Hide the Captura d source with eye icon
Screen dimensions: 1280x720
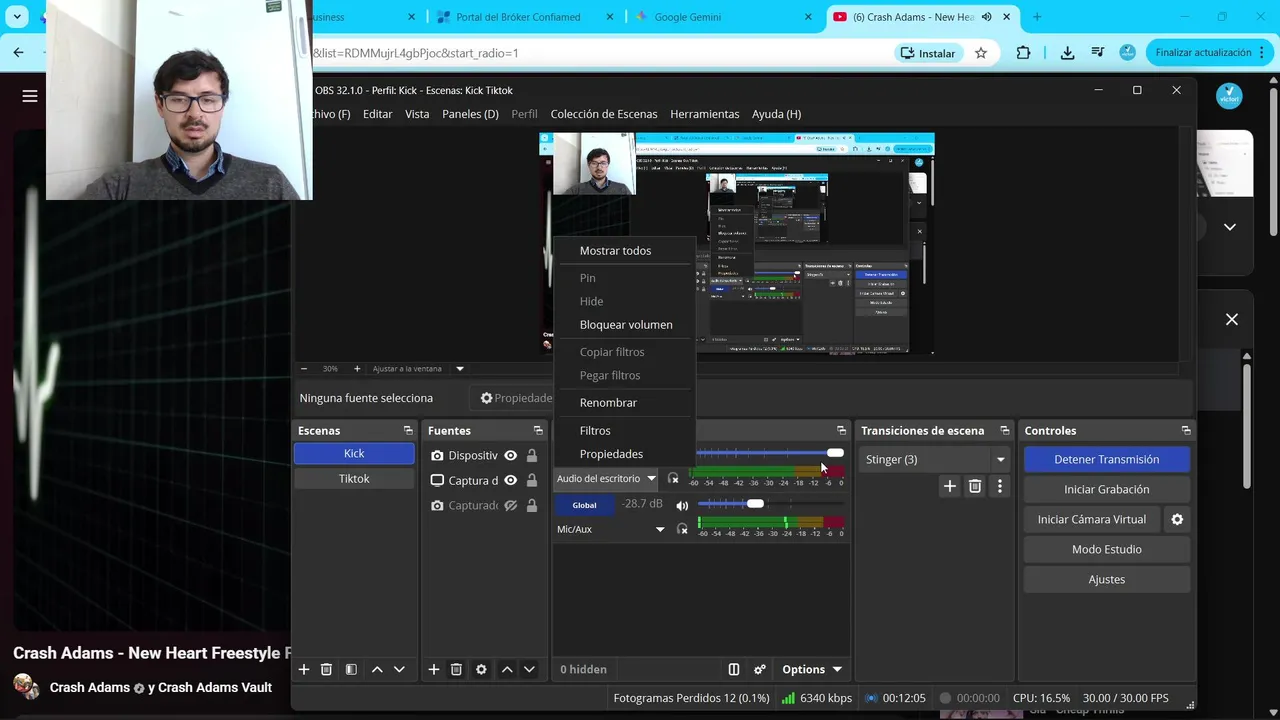click(x=510, y=480)
